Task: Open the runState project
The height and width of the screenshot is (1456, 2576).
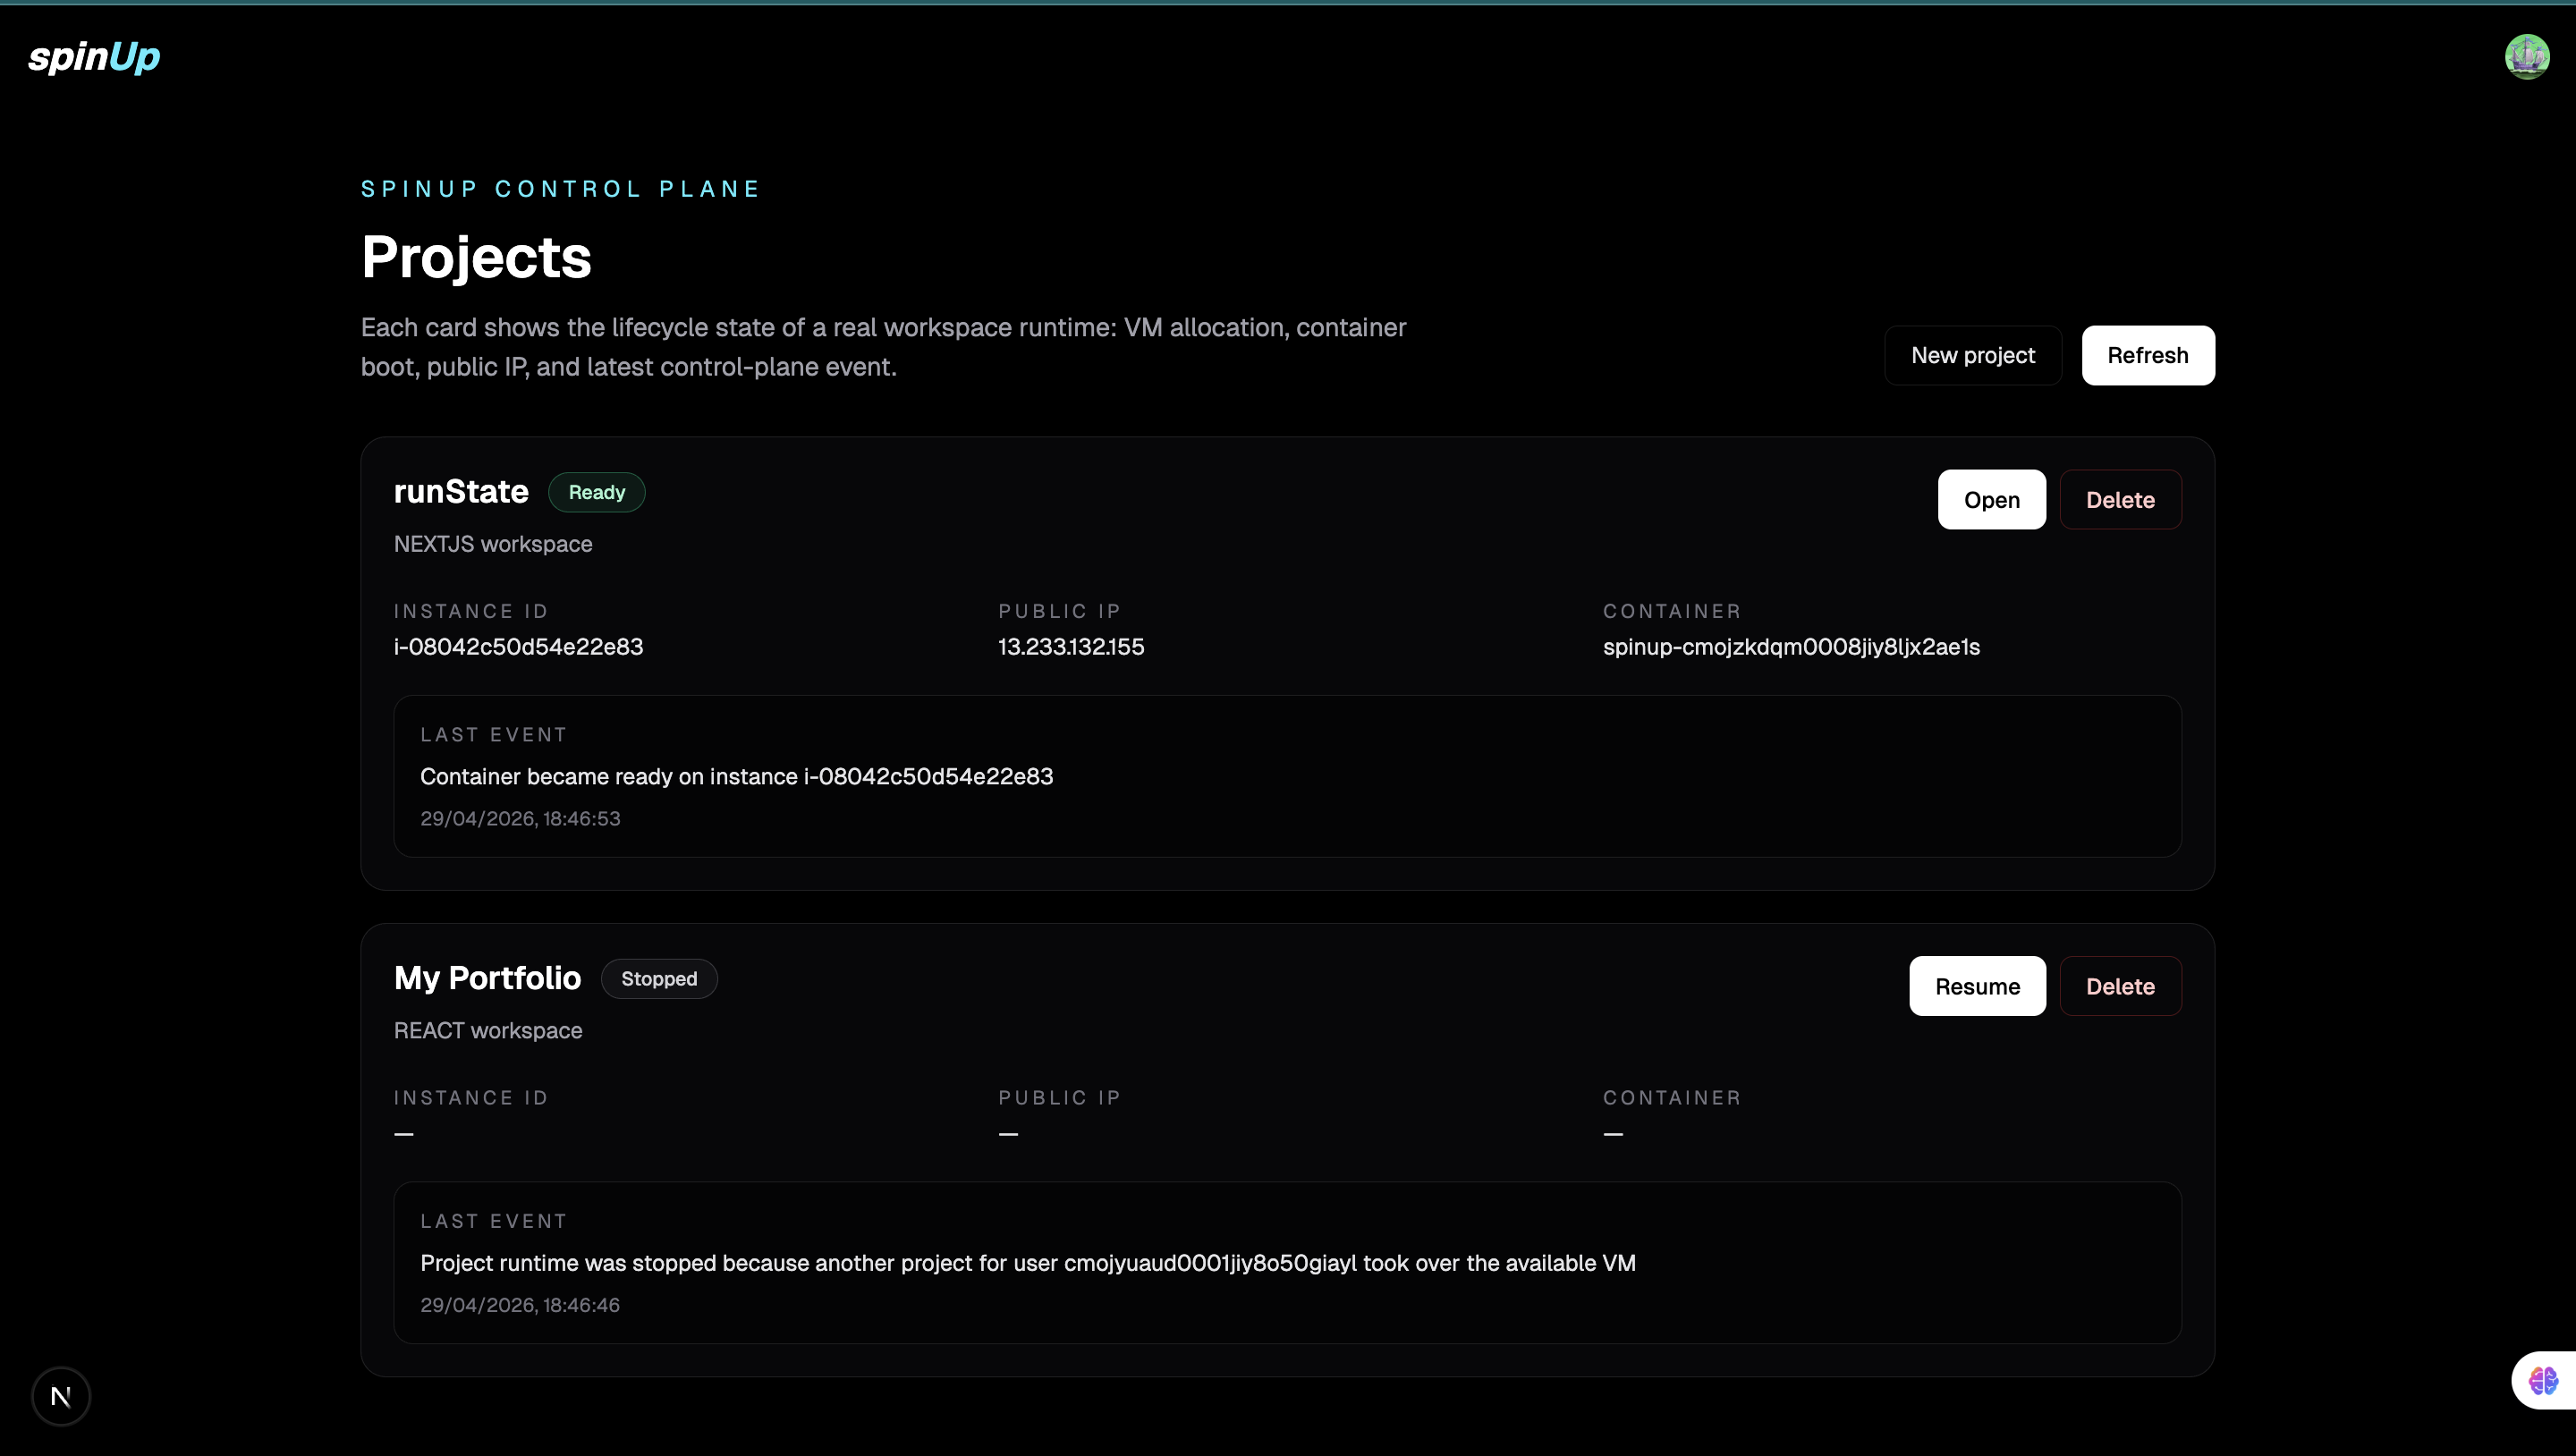Action: pos(1992,500)
